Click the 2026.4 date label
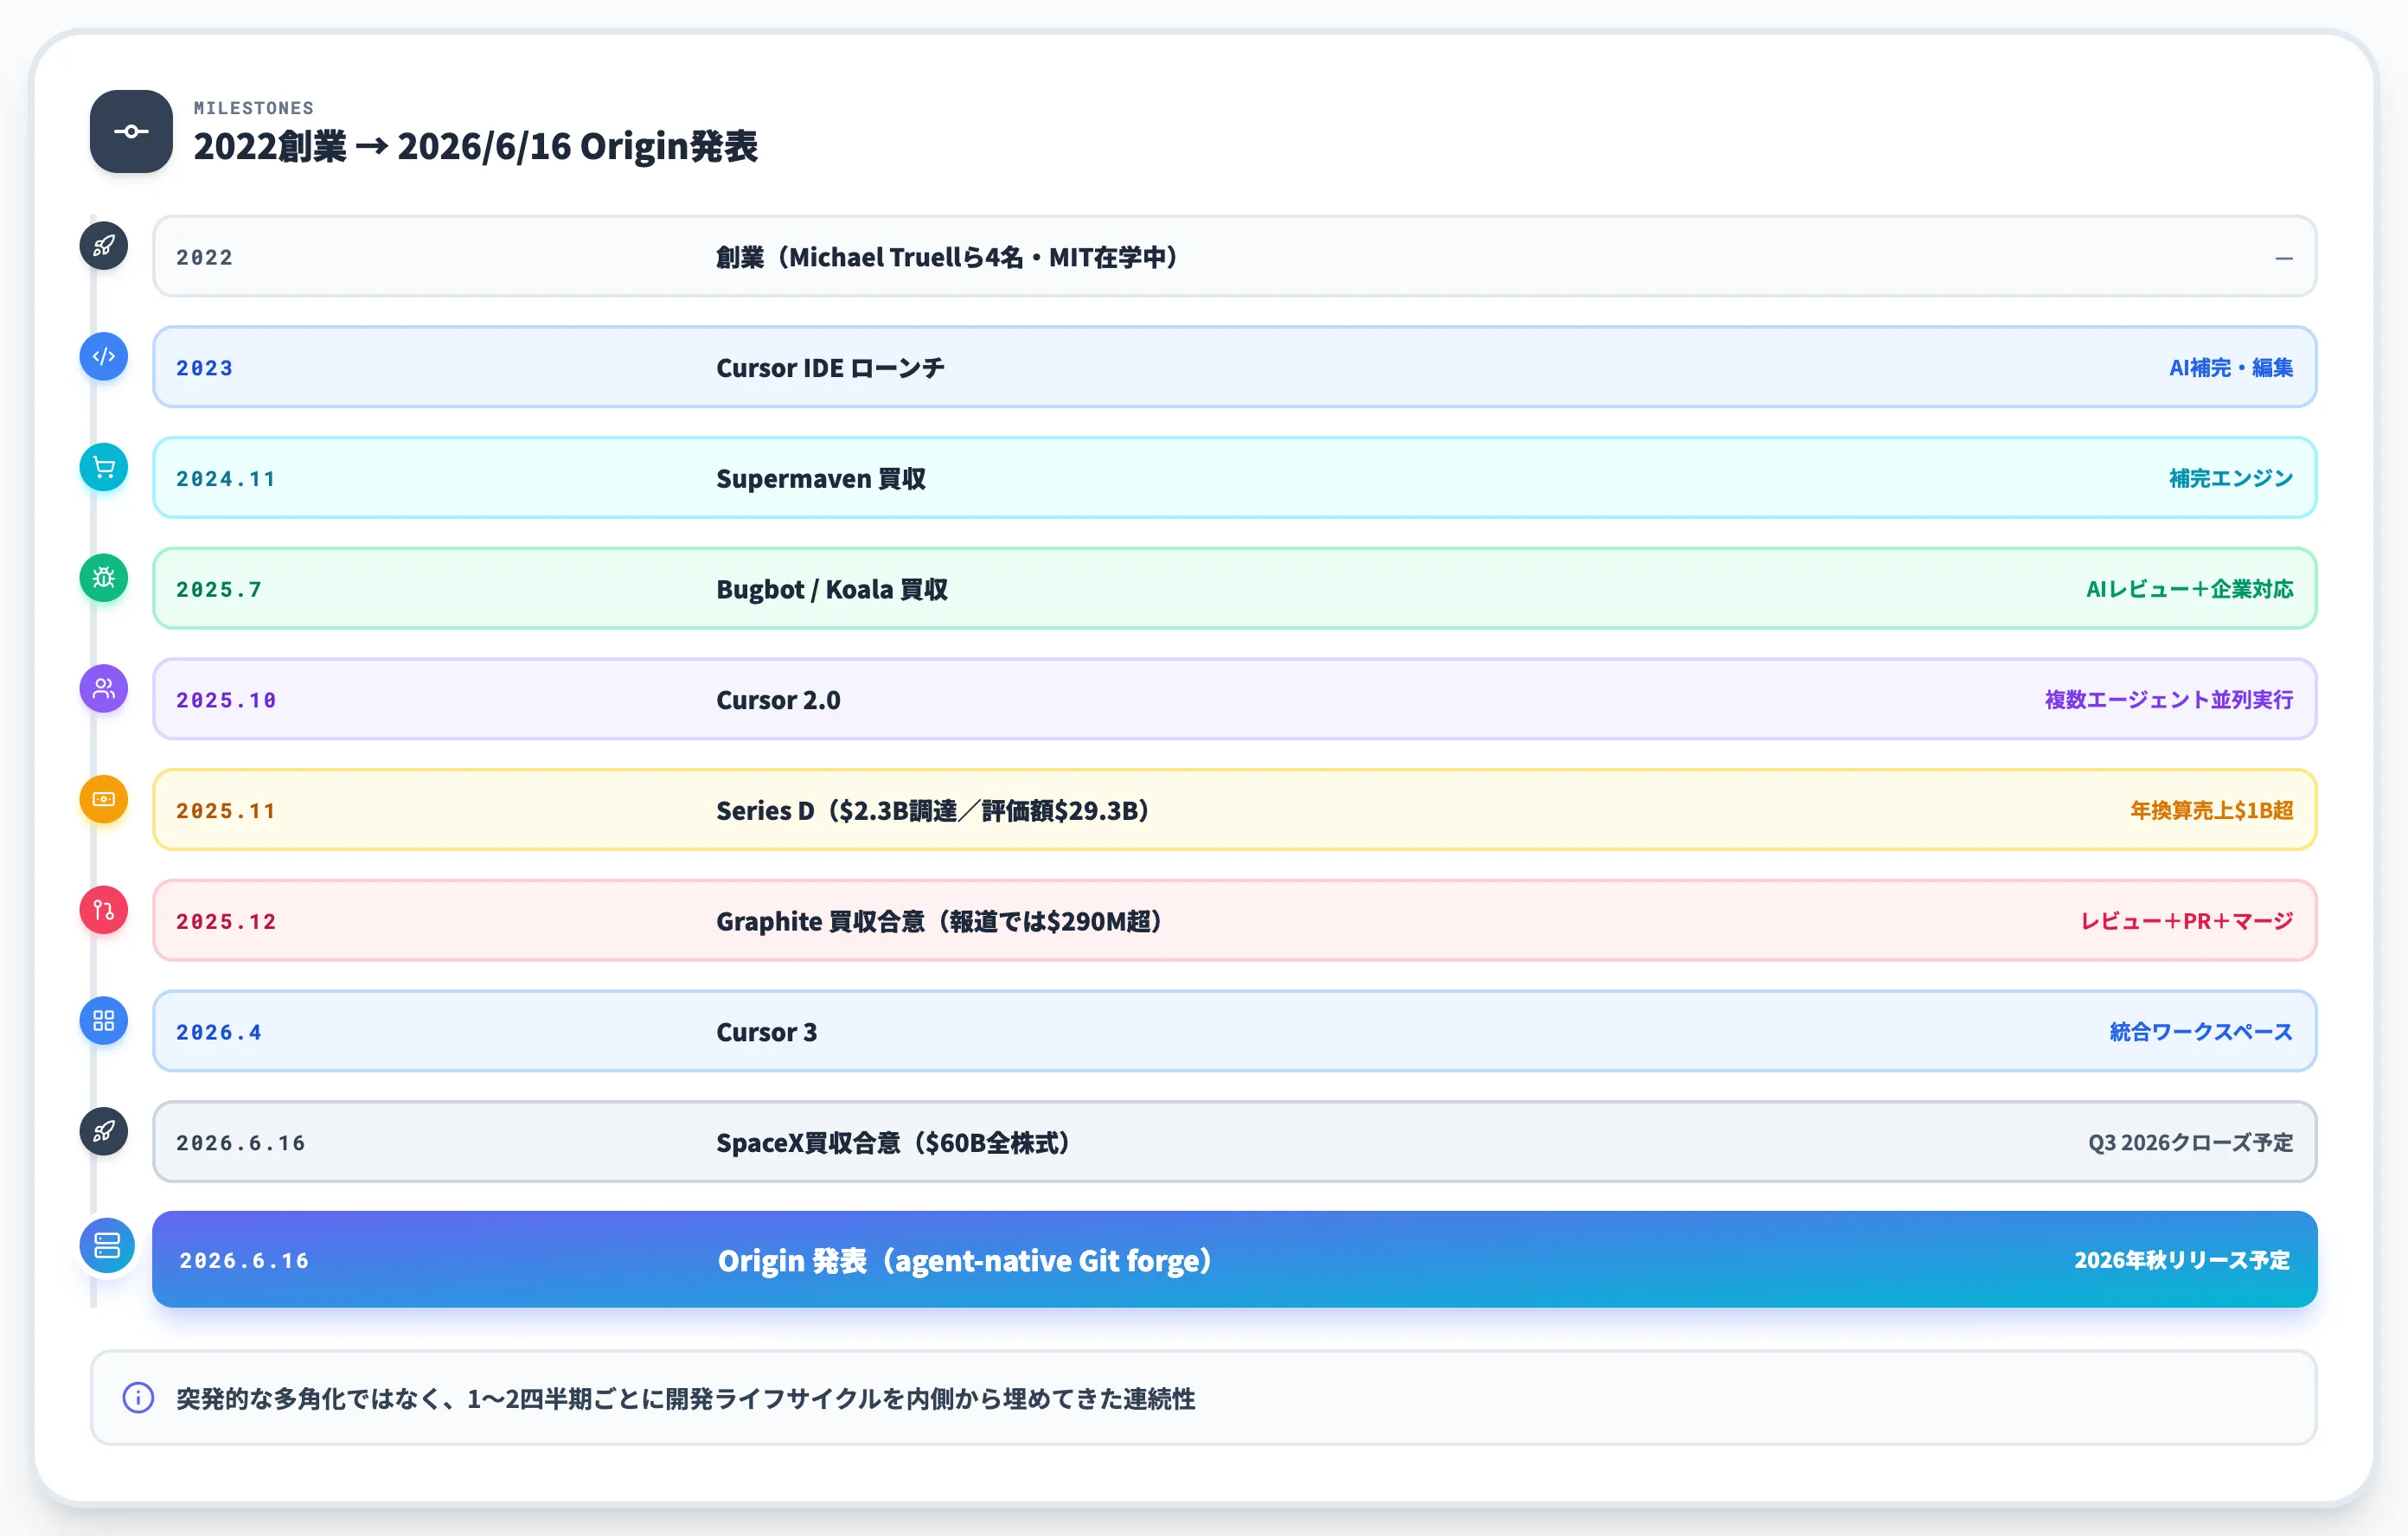Image resolution: width=2408 pixels, height=1536 pixels. pos(219,1033)
